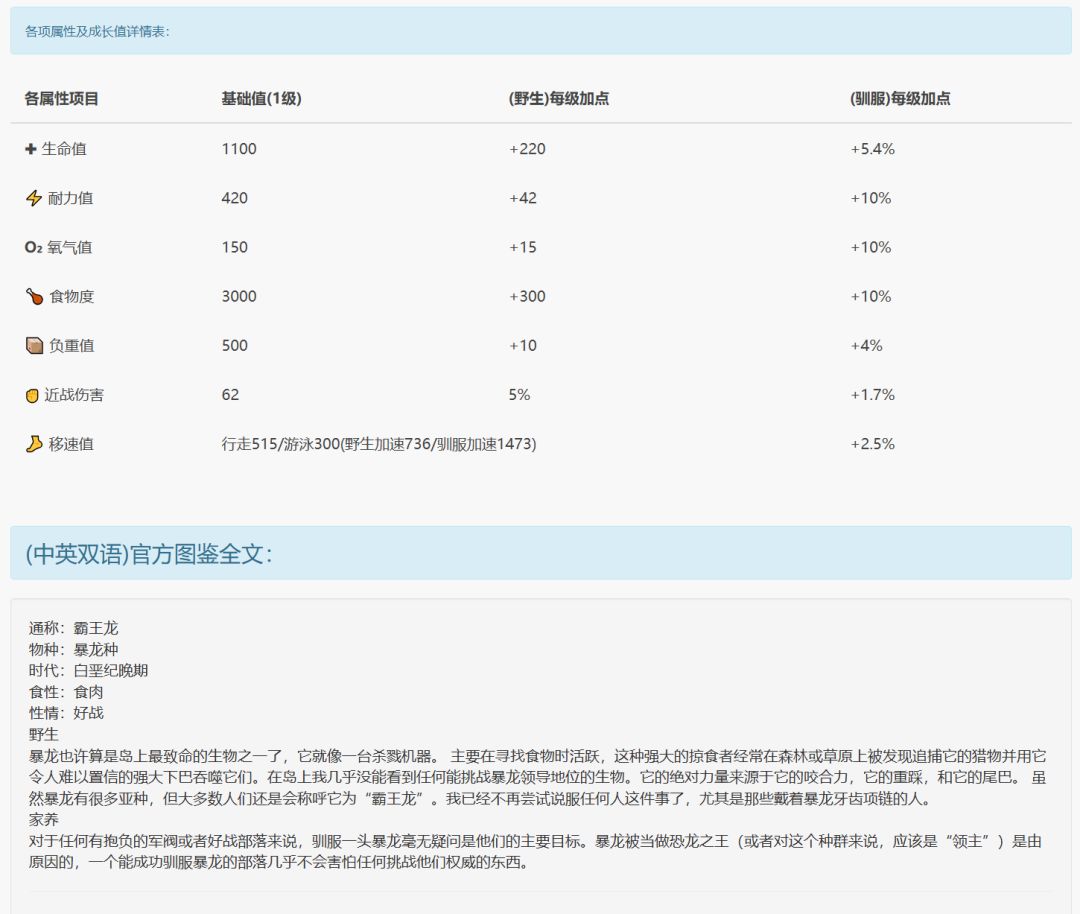Click wild stamina increment +42
The image size is (1080, 914).
[523, 198]
